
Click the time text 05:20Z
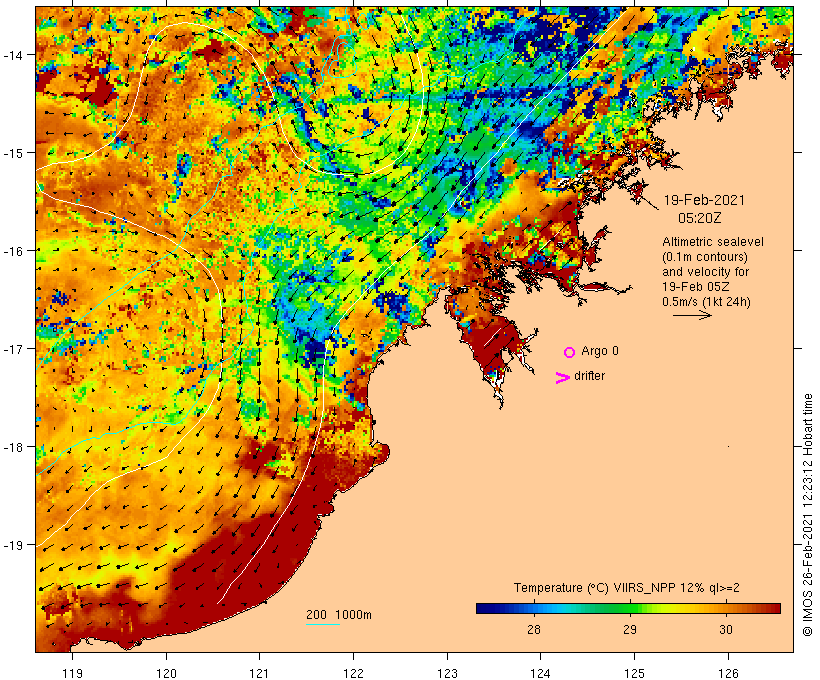point(700,218)
